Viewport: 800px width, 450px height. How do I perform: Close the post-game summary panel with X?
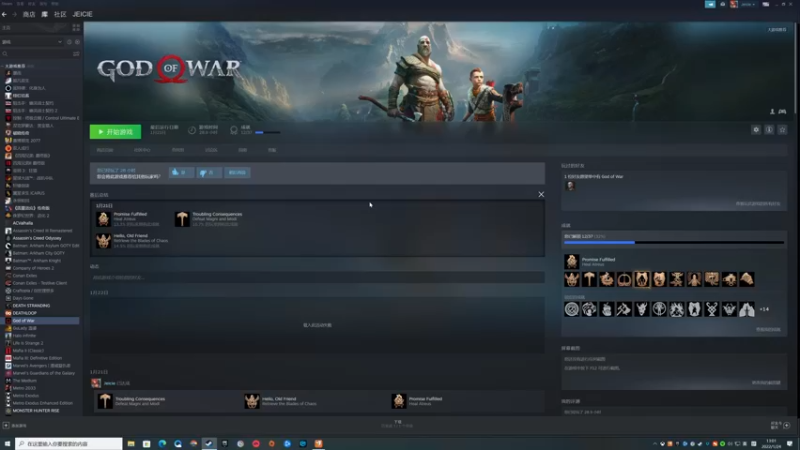point(541,194)
